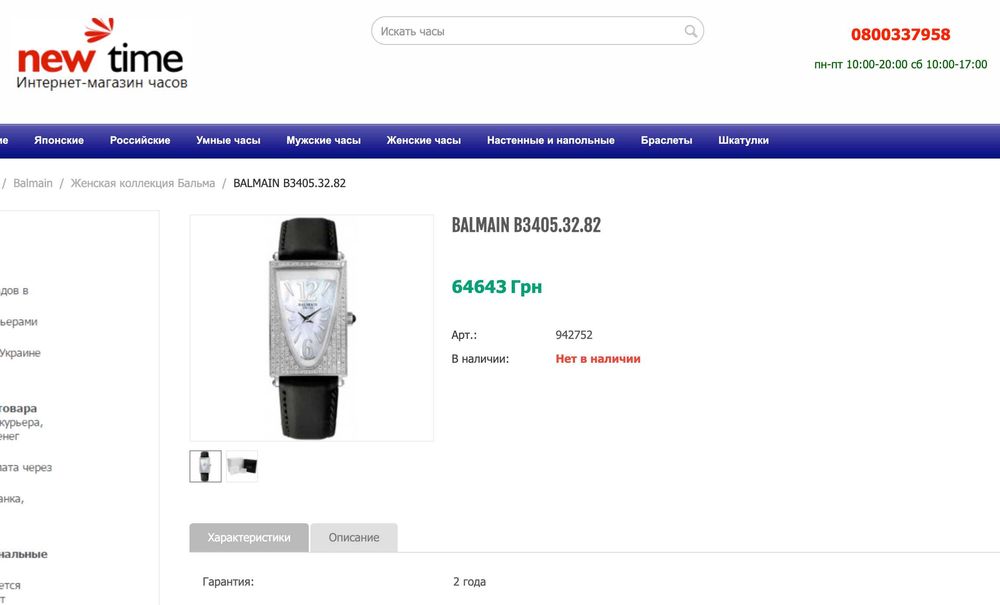Open the Российские menu category
This screenshot has height=605, width=1000.
(140, 141)
